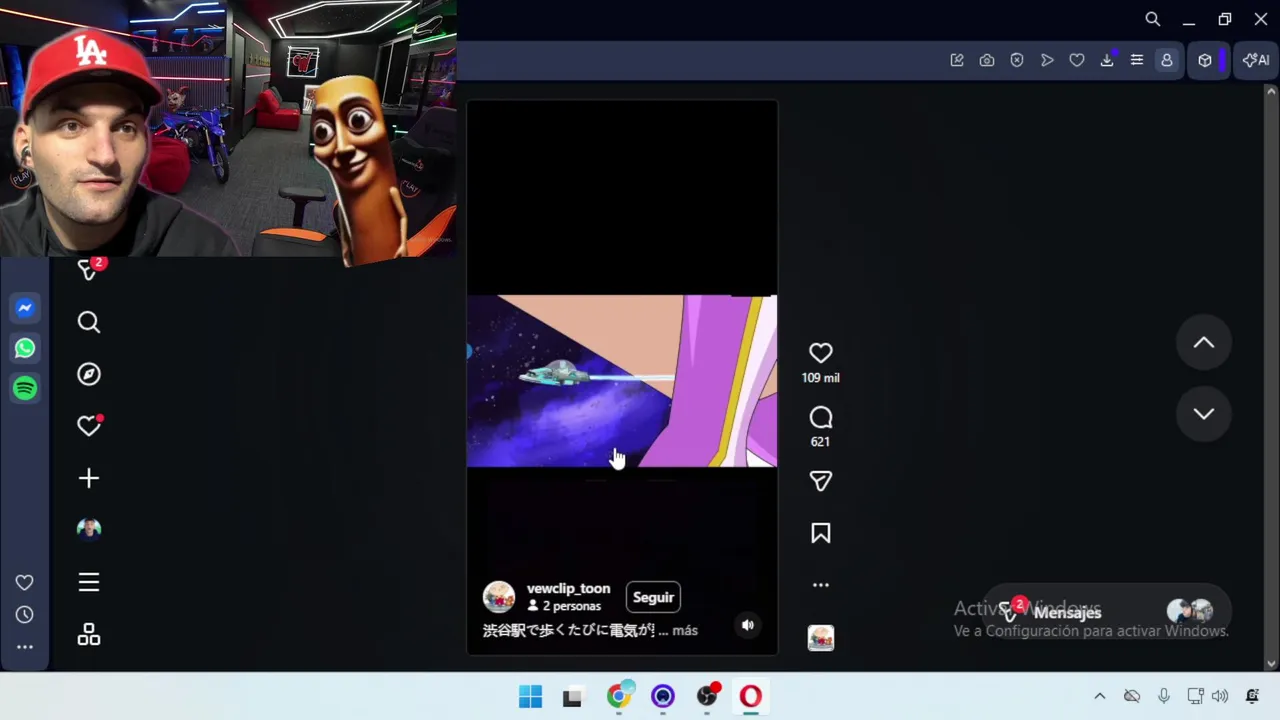The width and height of the screenshot is (1280, 720).
Task: Take a snapshot with Opera camera icon
Action: coord(987,60)
